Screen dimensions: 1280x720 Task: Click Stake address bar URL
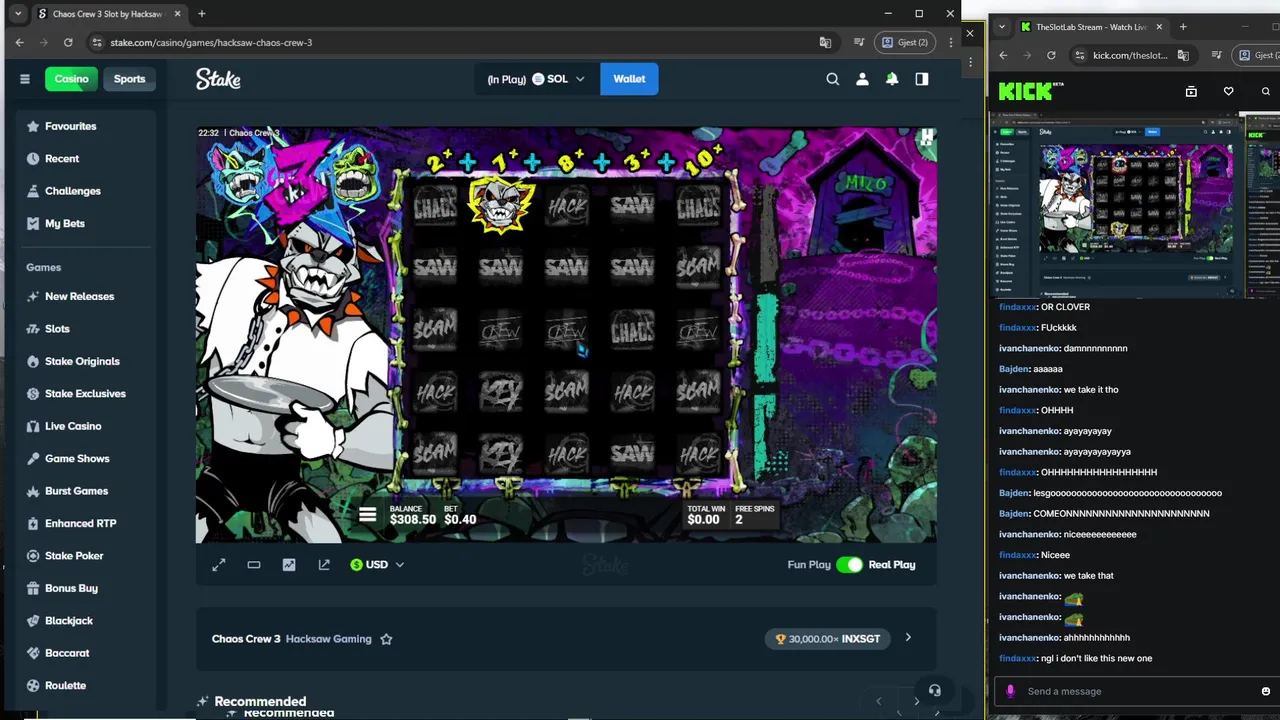pos(211,42)
